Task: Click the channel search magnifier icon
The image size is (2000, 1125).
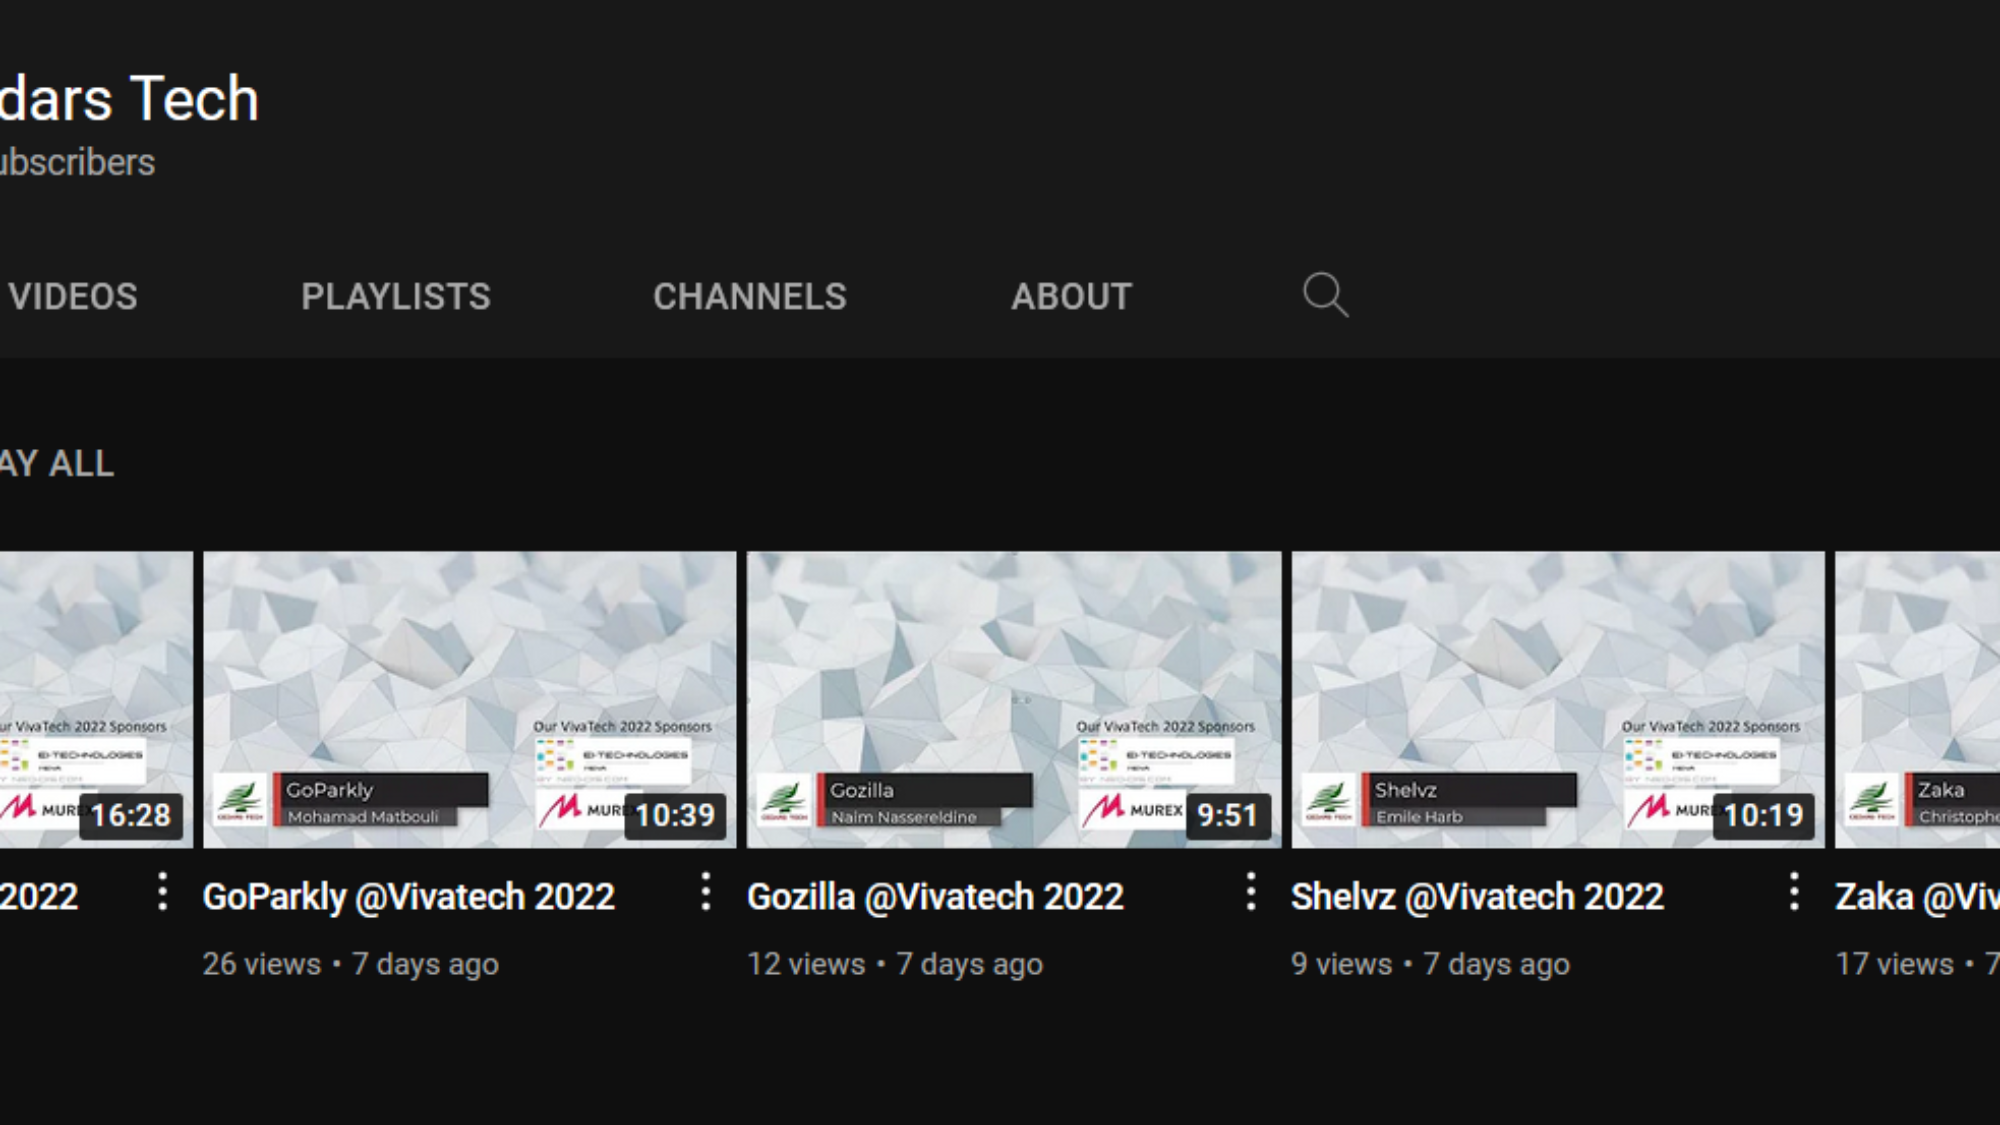Action: click(x=1326, y=295)
